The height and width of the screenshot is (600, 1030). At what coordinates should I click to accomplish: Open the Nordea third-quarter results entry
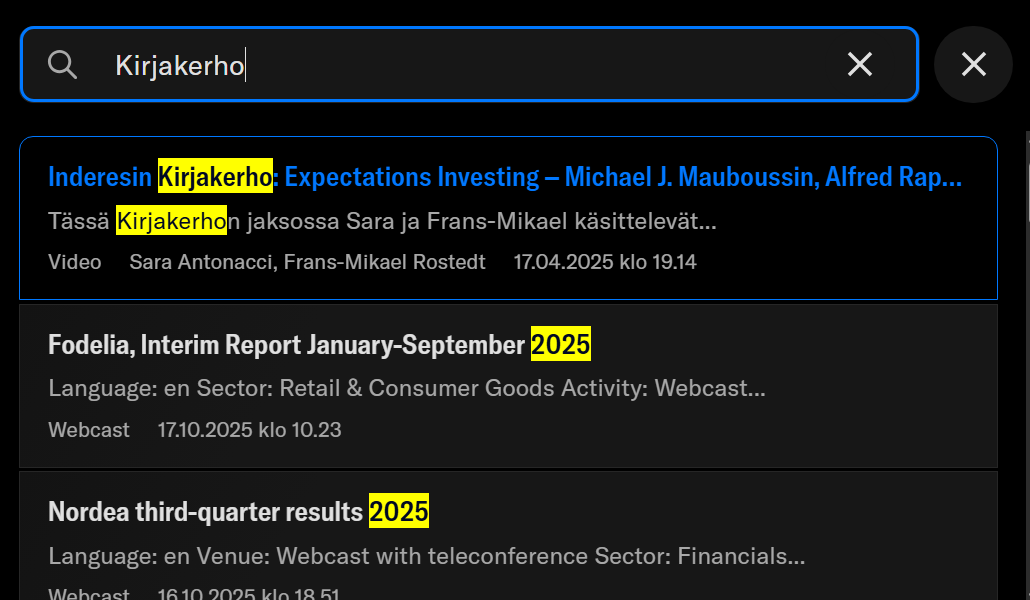[x=206, y=512]
